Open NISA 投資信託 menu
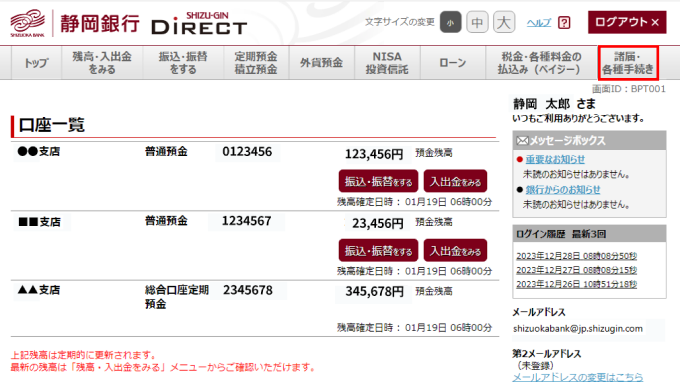680x382 pixels. 387,63
